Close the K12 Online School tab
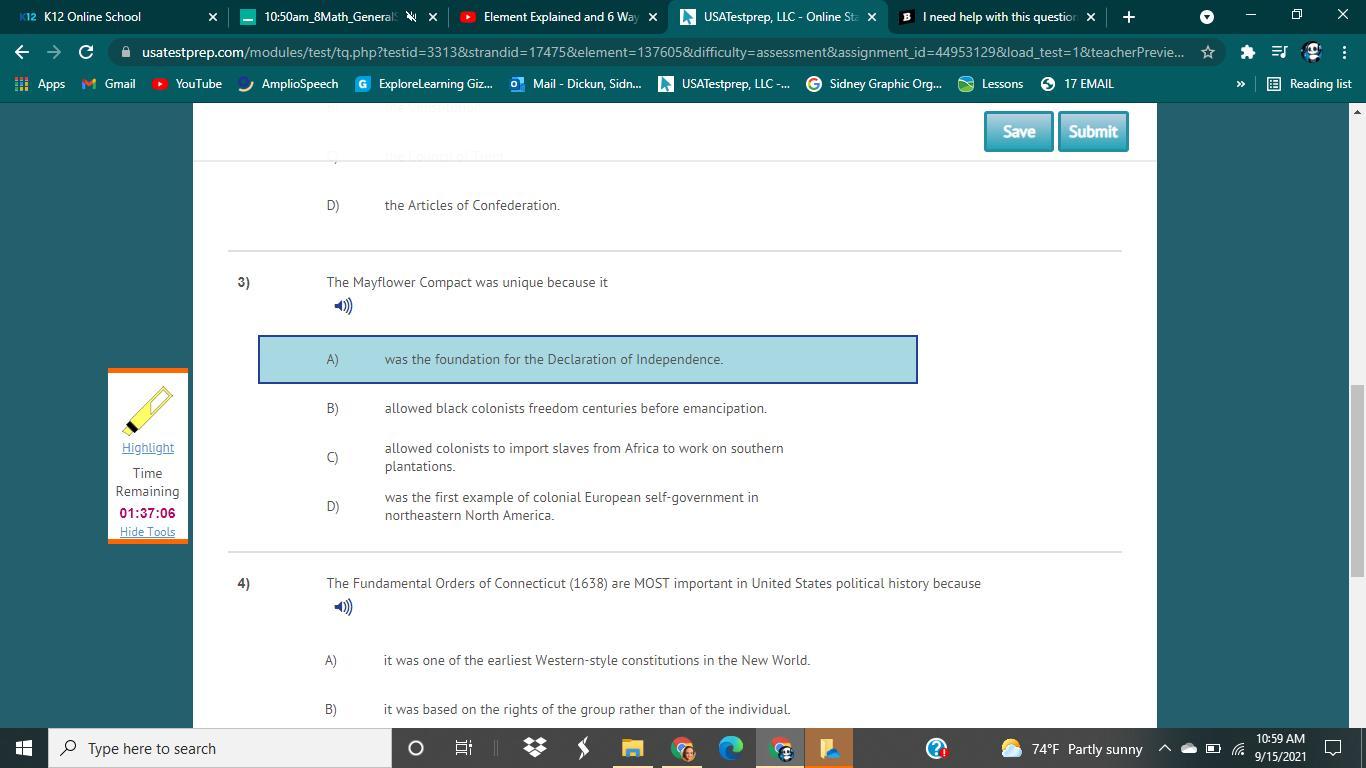The width and height of the screenshot is (1366, 768). (x=213, y=17)
